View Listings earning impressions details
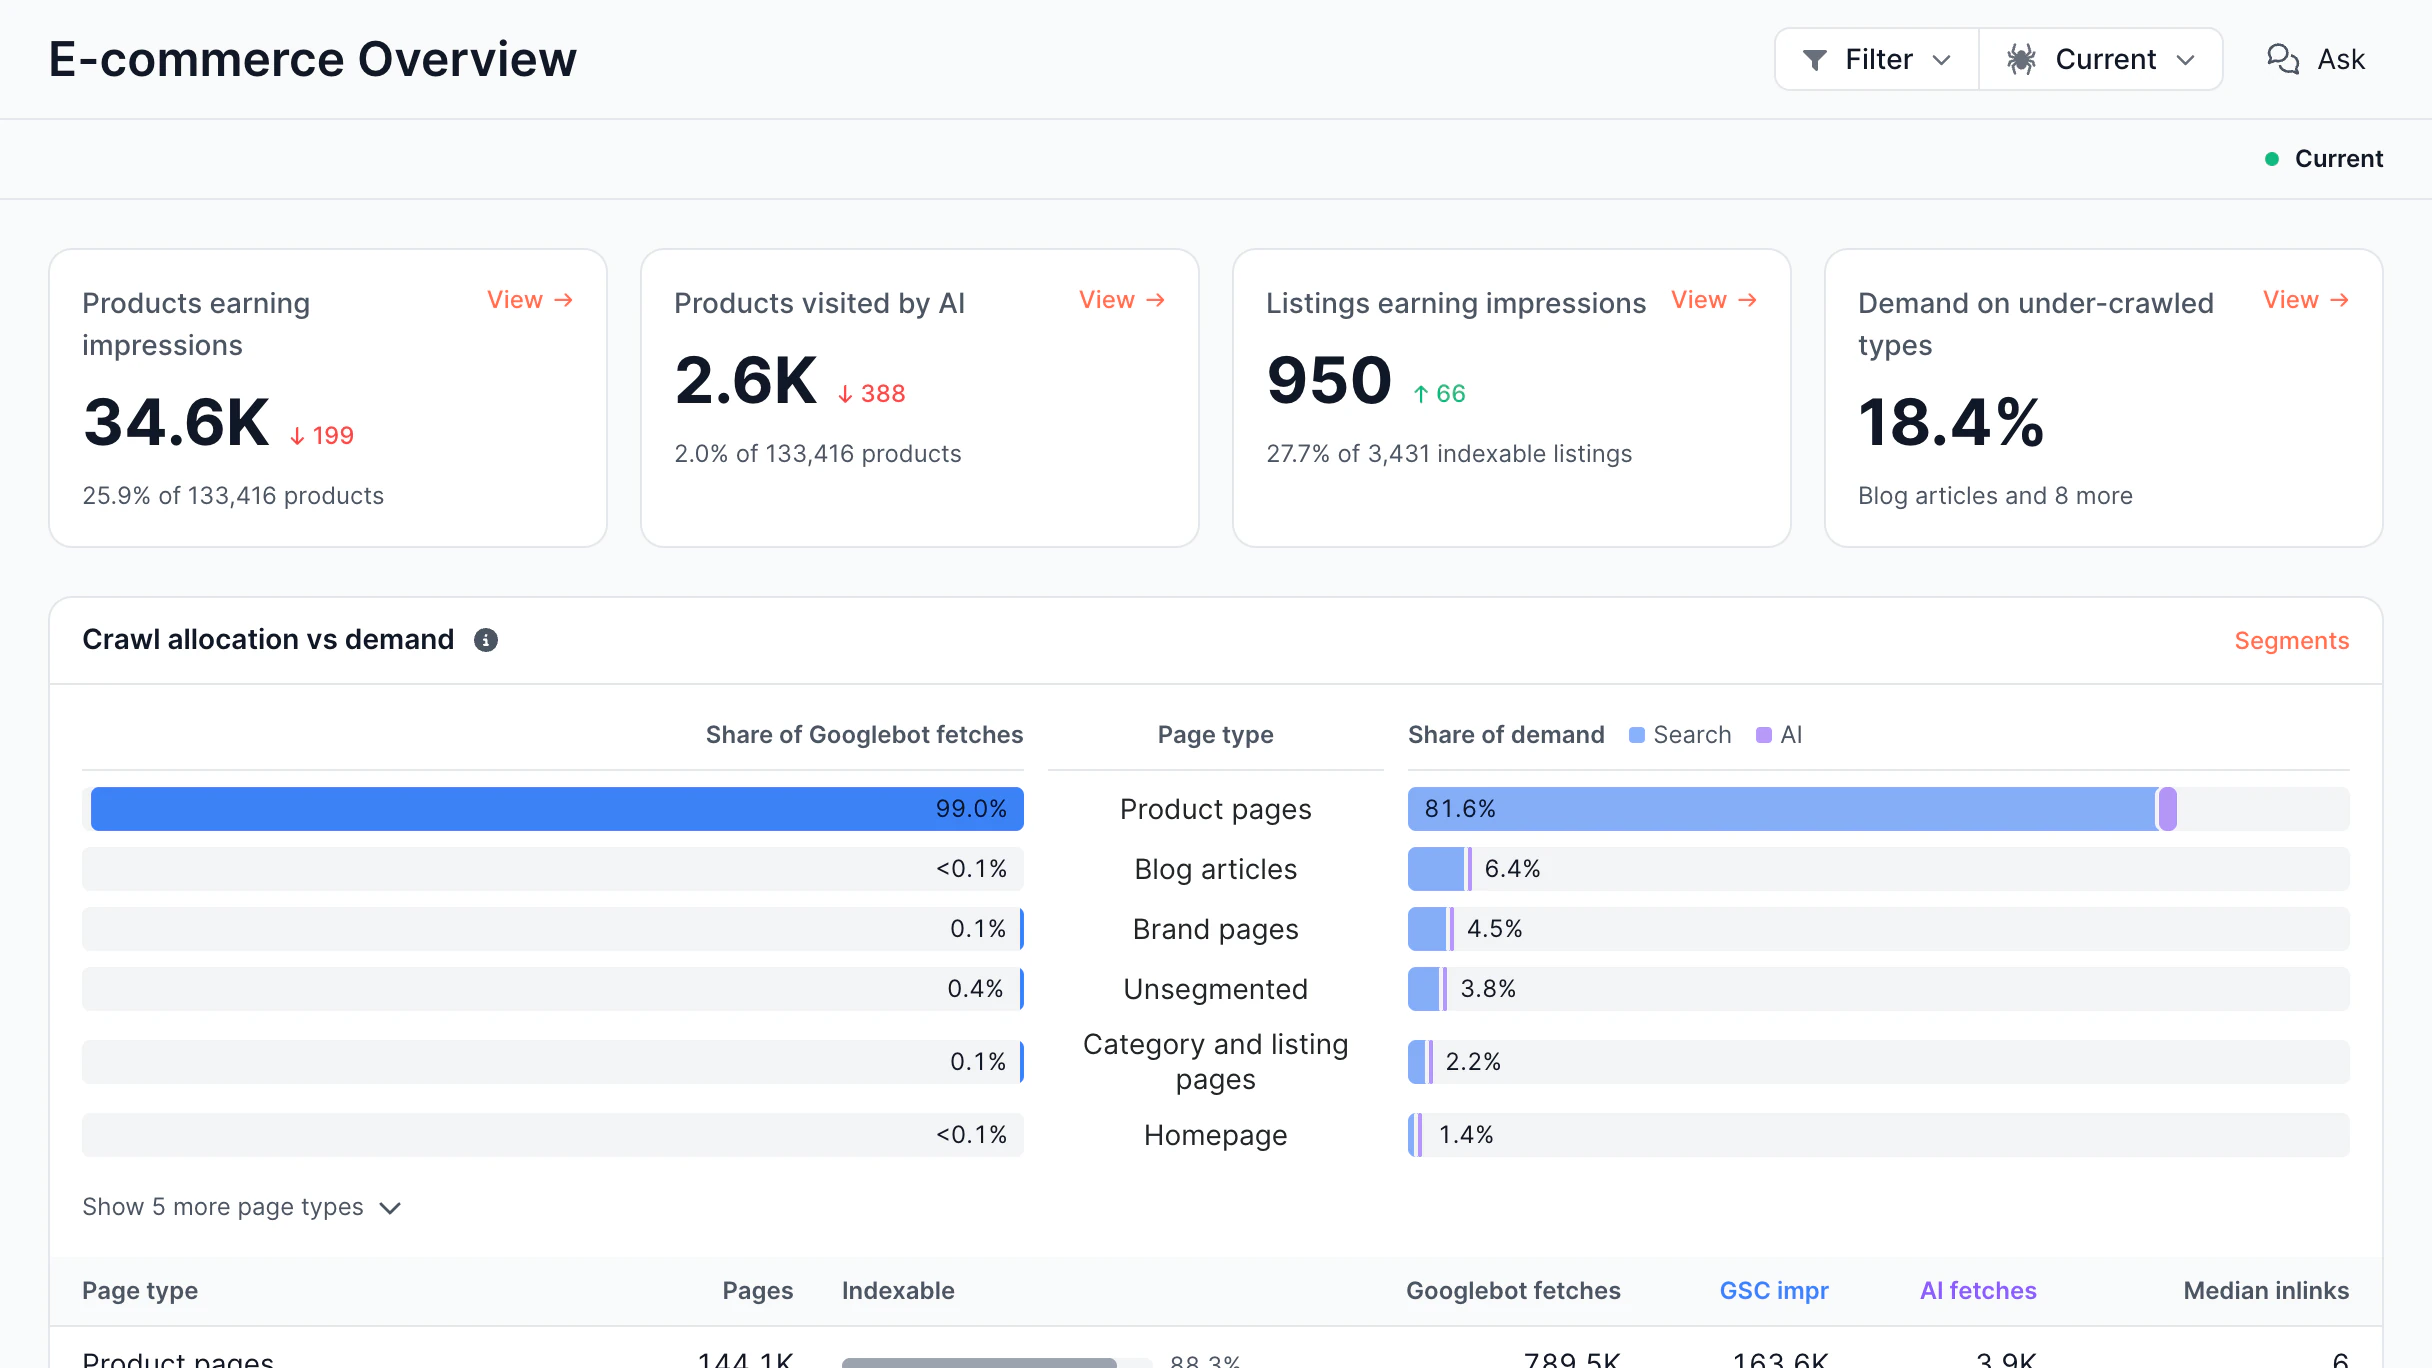The height and width of the screenshot is (1368, 2432). [x=1714, y=300]
